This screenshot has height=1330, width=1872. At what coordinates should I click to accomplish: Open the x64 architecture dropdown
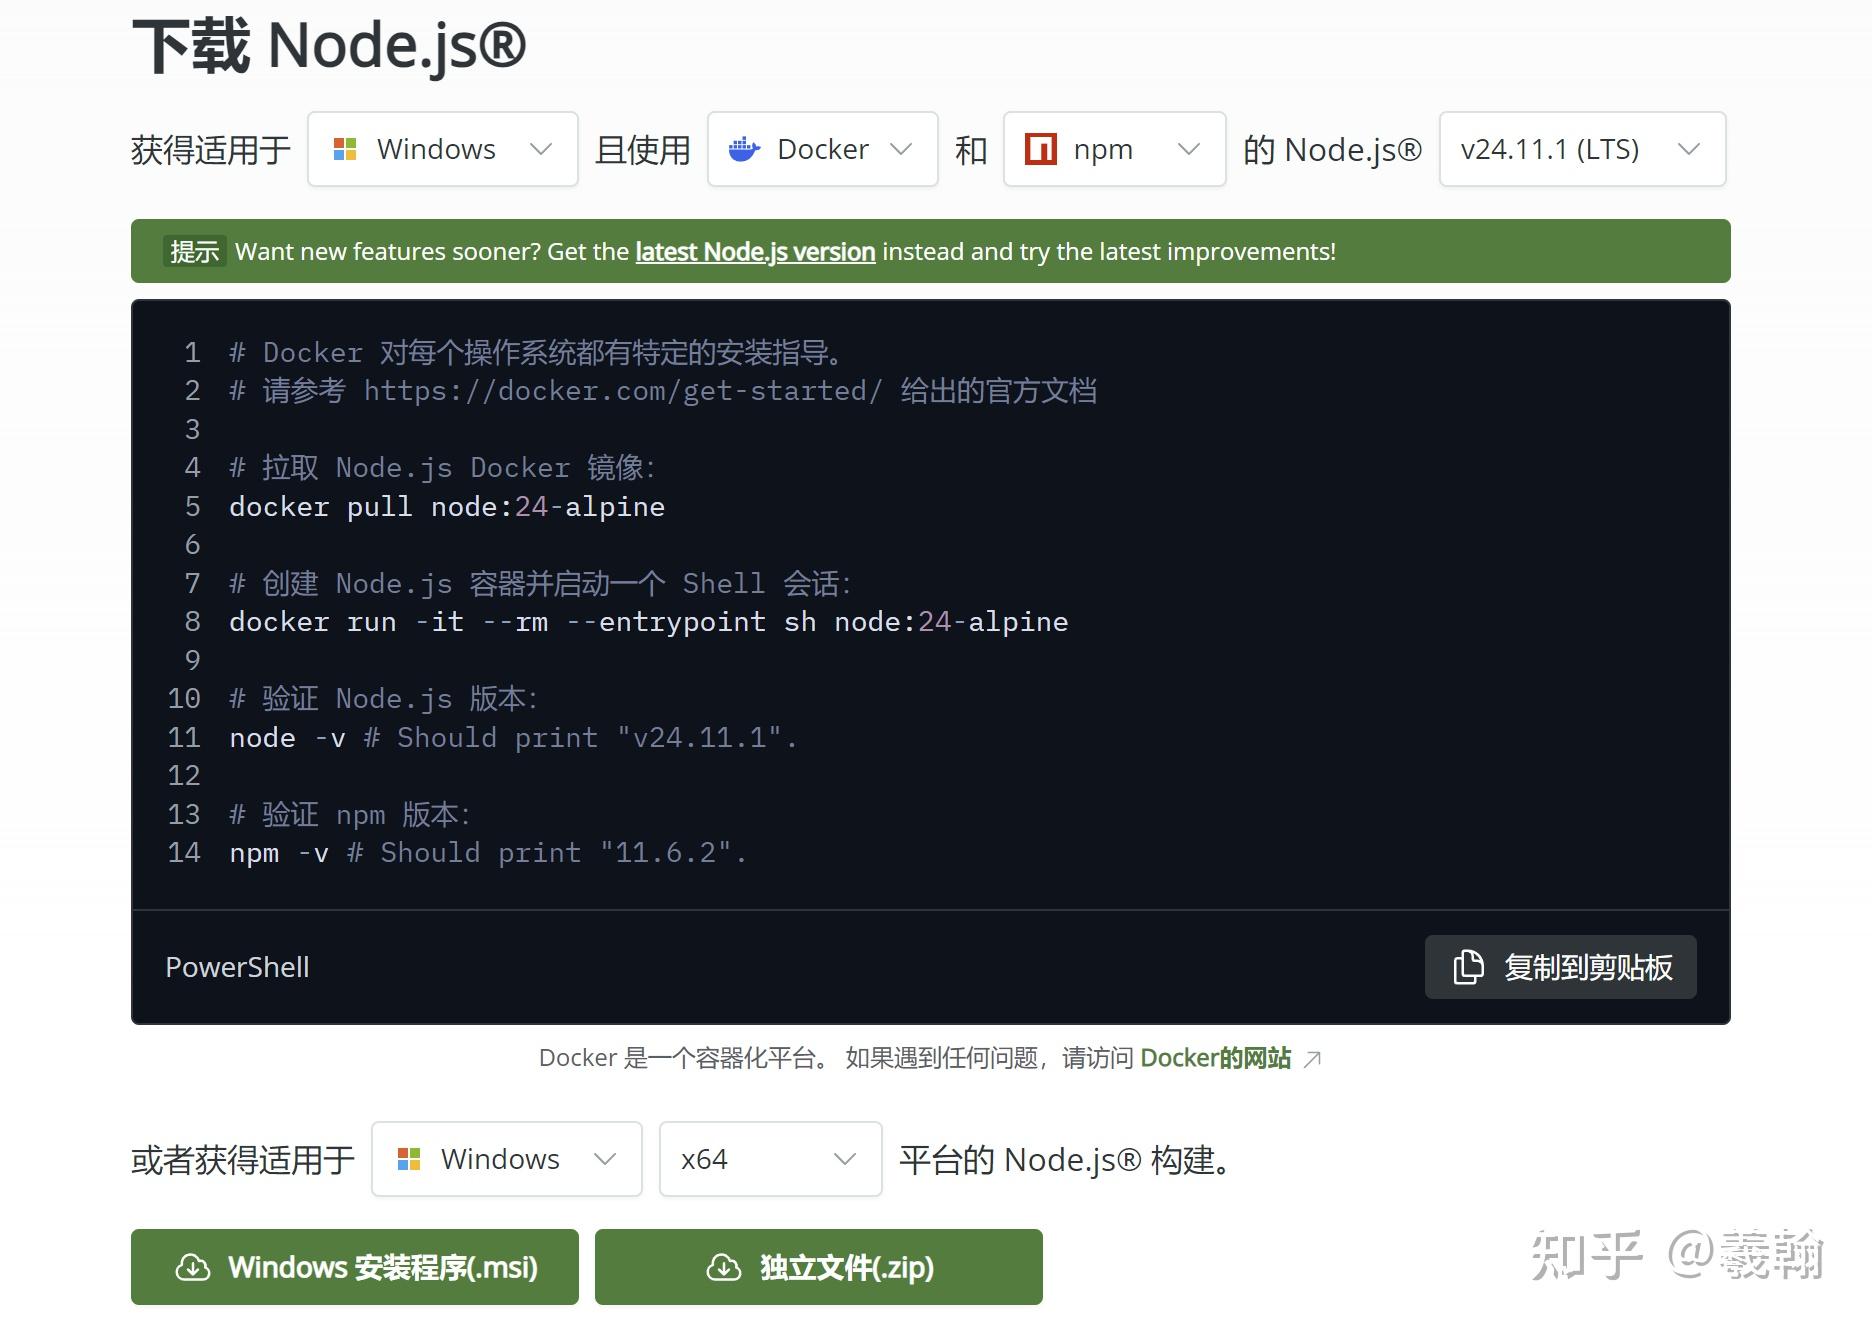pyautogui.click(x=770, y=1159)
